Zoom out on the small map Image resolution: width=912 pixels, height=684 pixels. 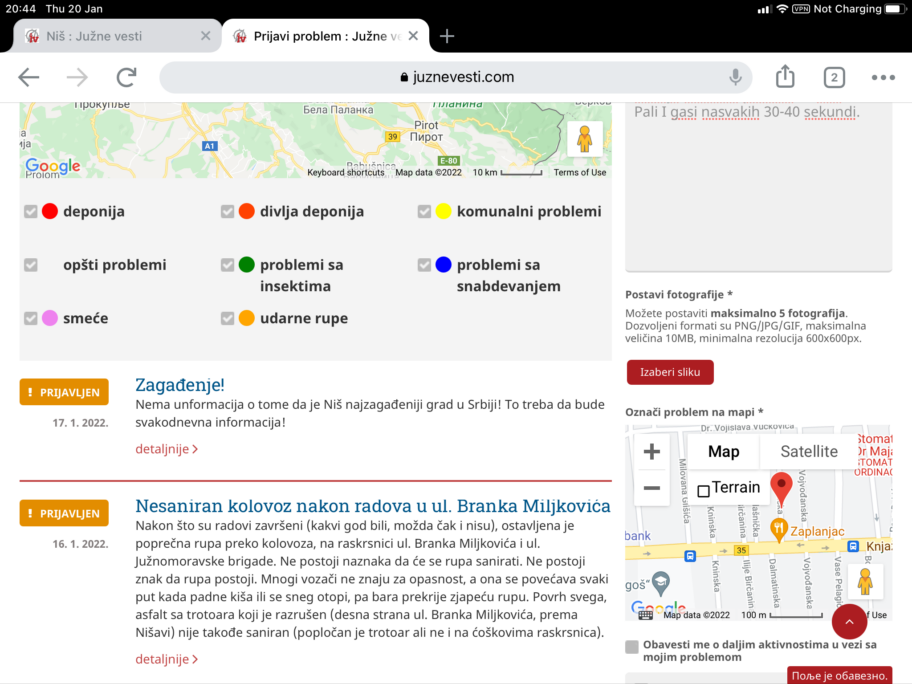(x=651, y=488)
